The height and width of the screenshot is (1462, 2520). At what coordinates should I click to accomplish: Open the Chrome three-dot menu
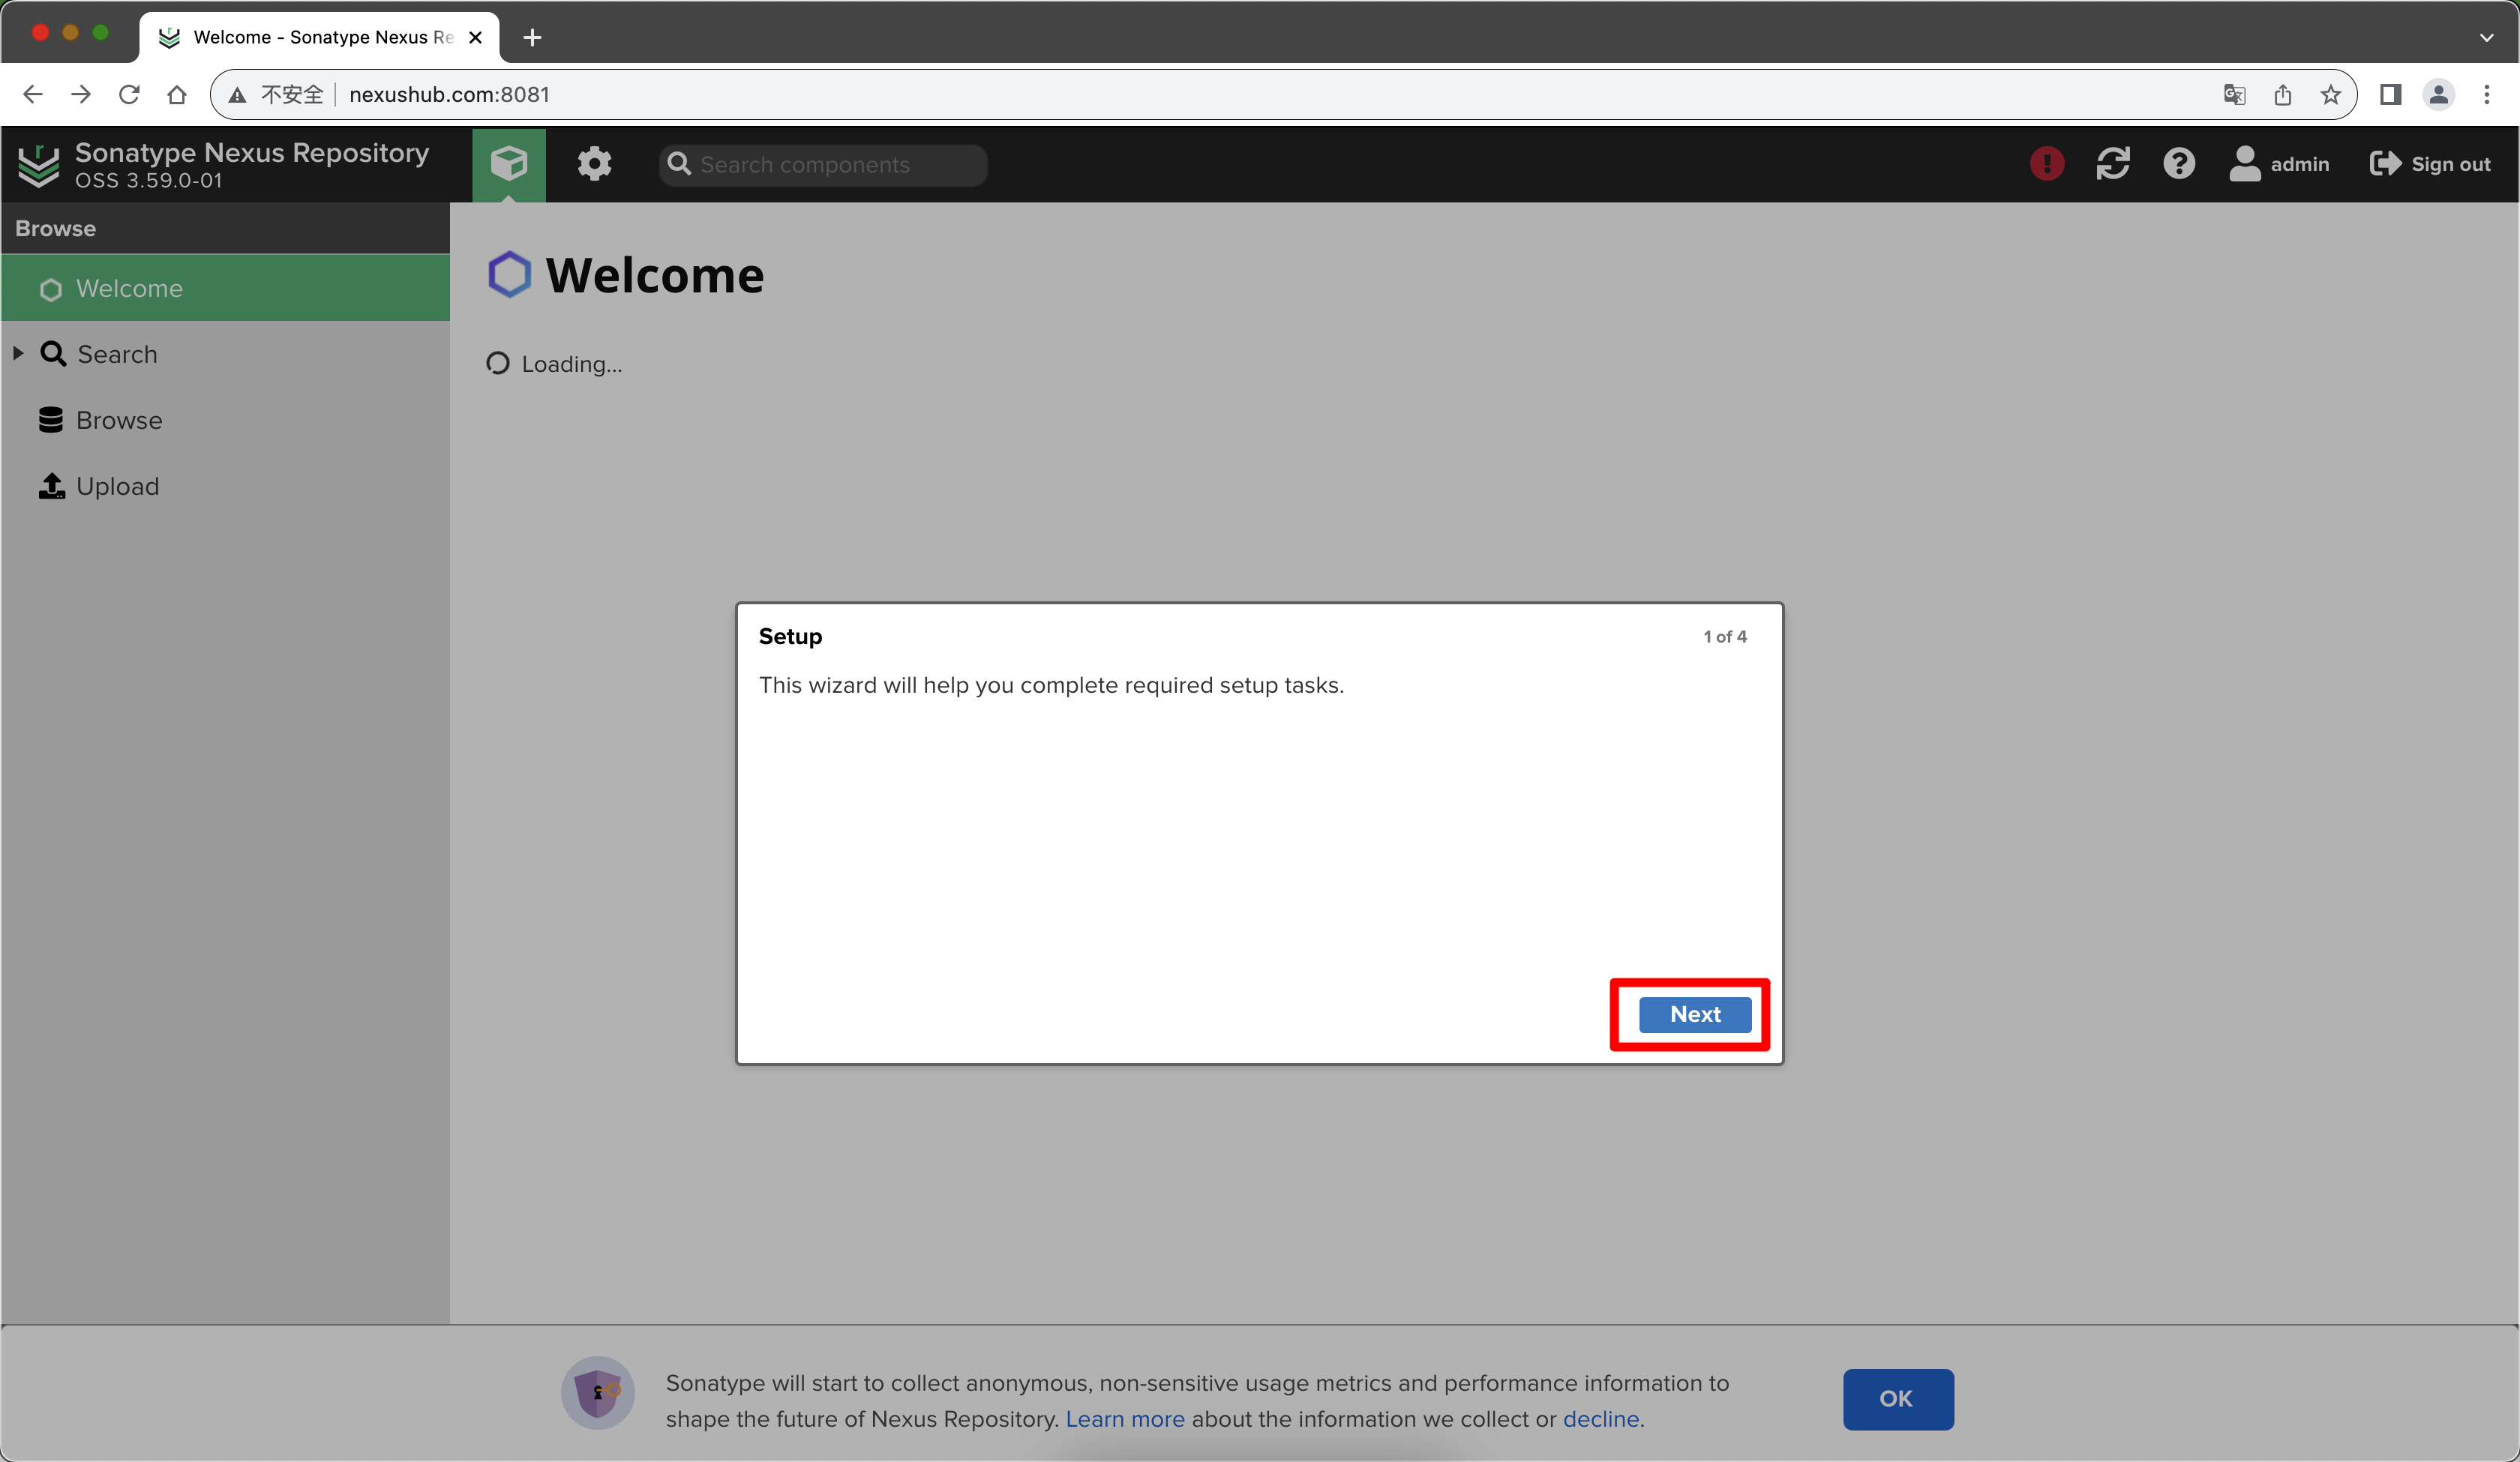[2487, 95]
